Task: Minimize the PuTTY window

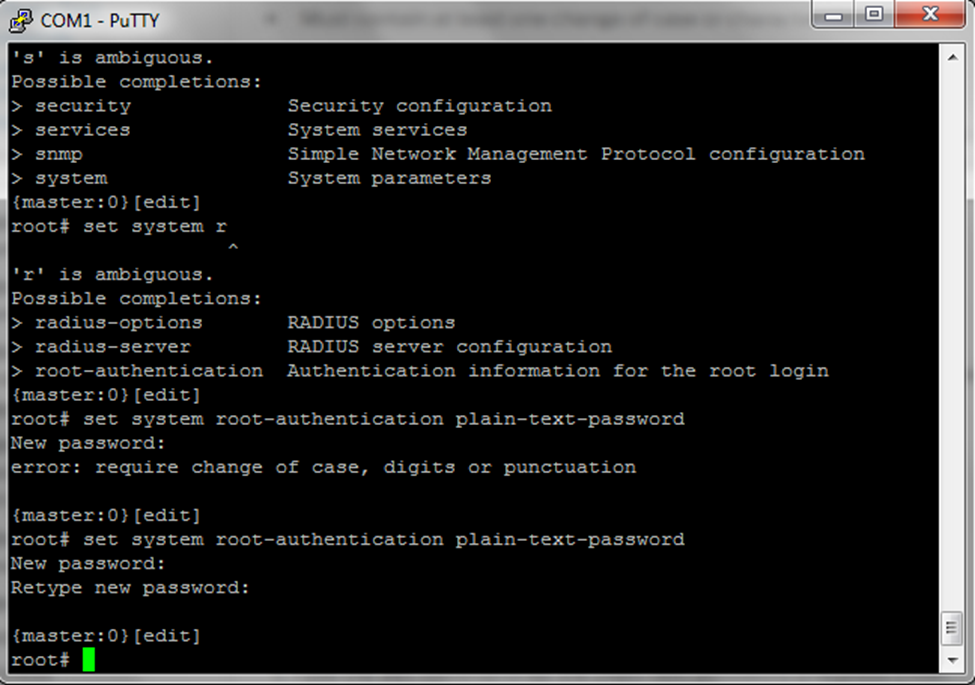Action: [x=834, y=16]
